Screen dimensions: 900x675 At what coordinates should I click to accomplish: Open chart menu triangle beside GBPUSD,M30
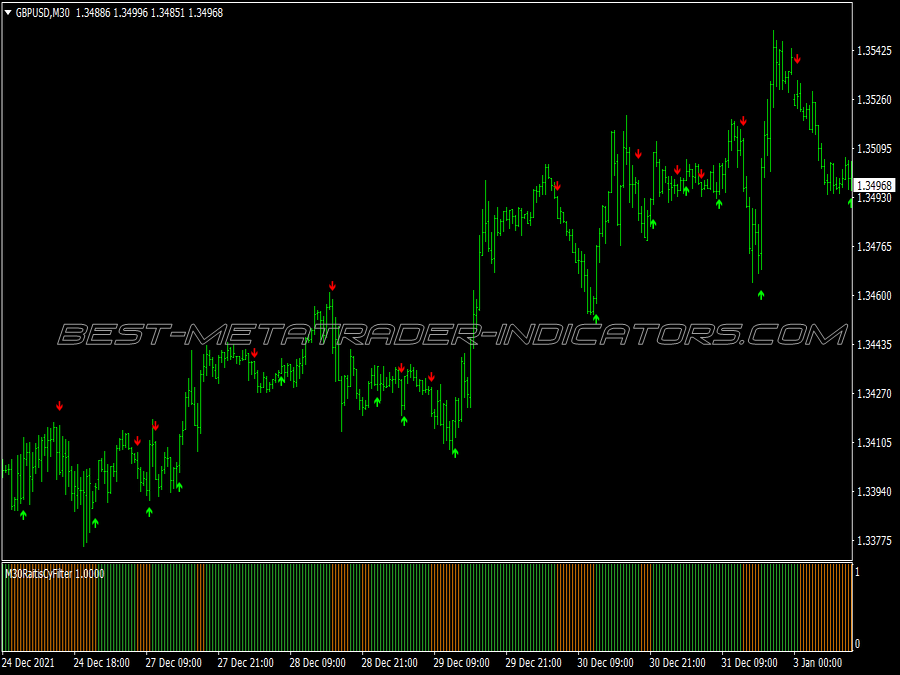(9, 13)
